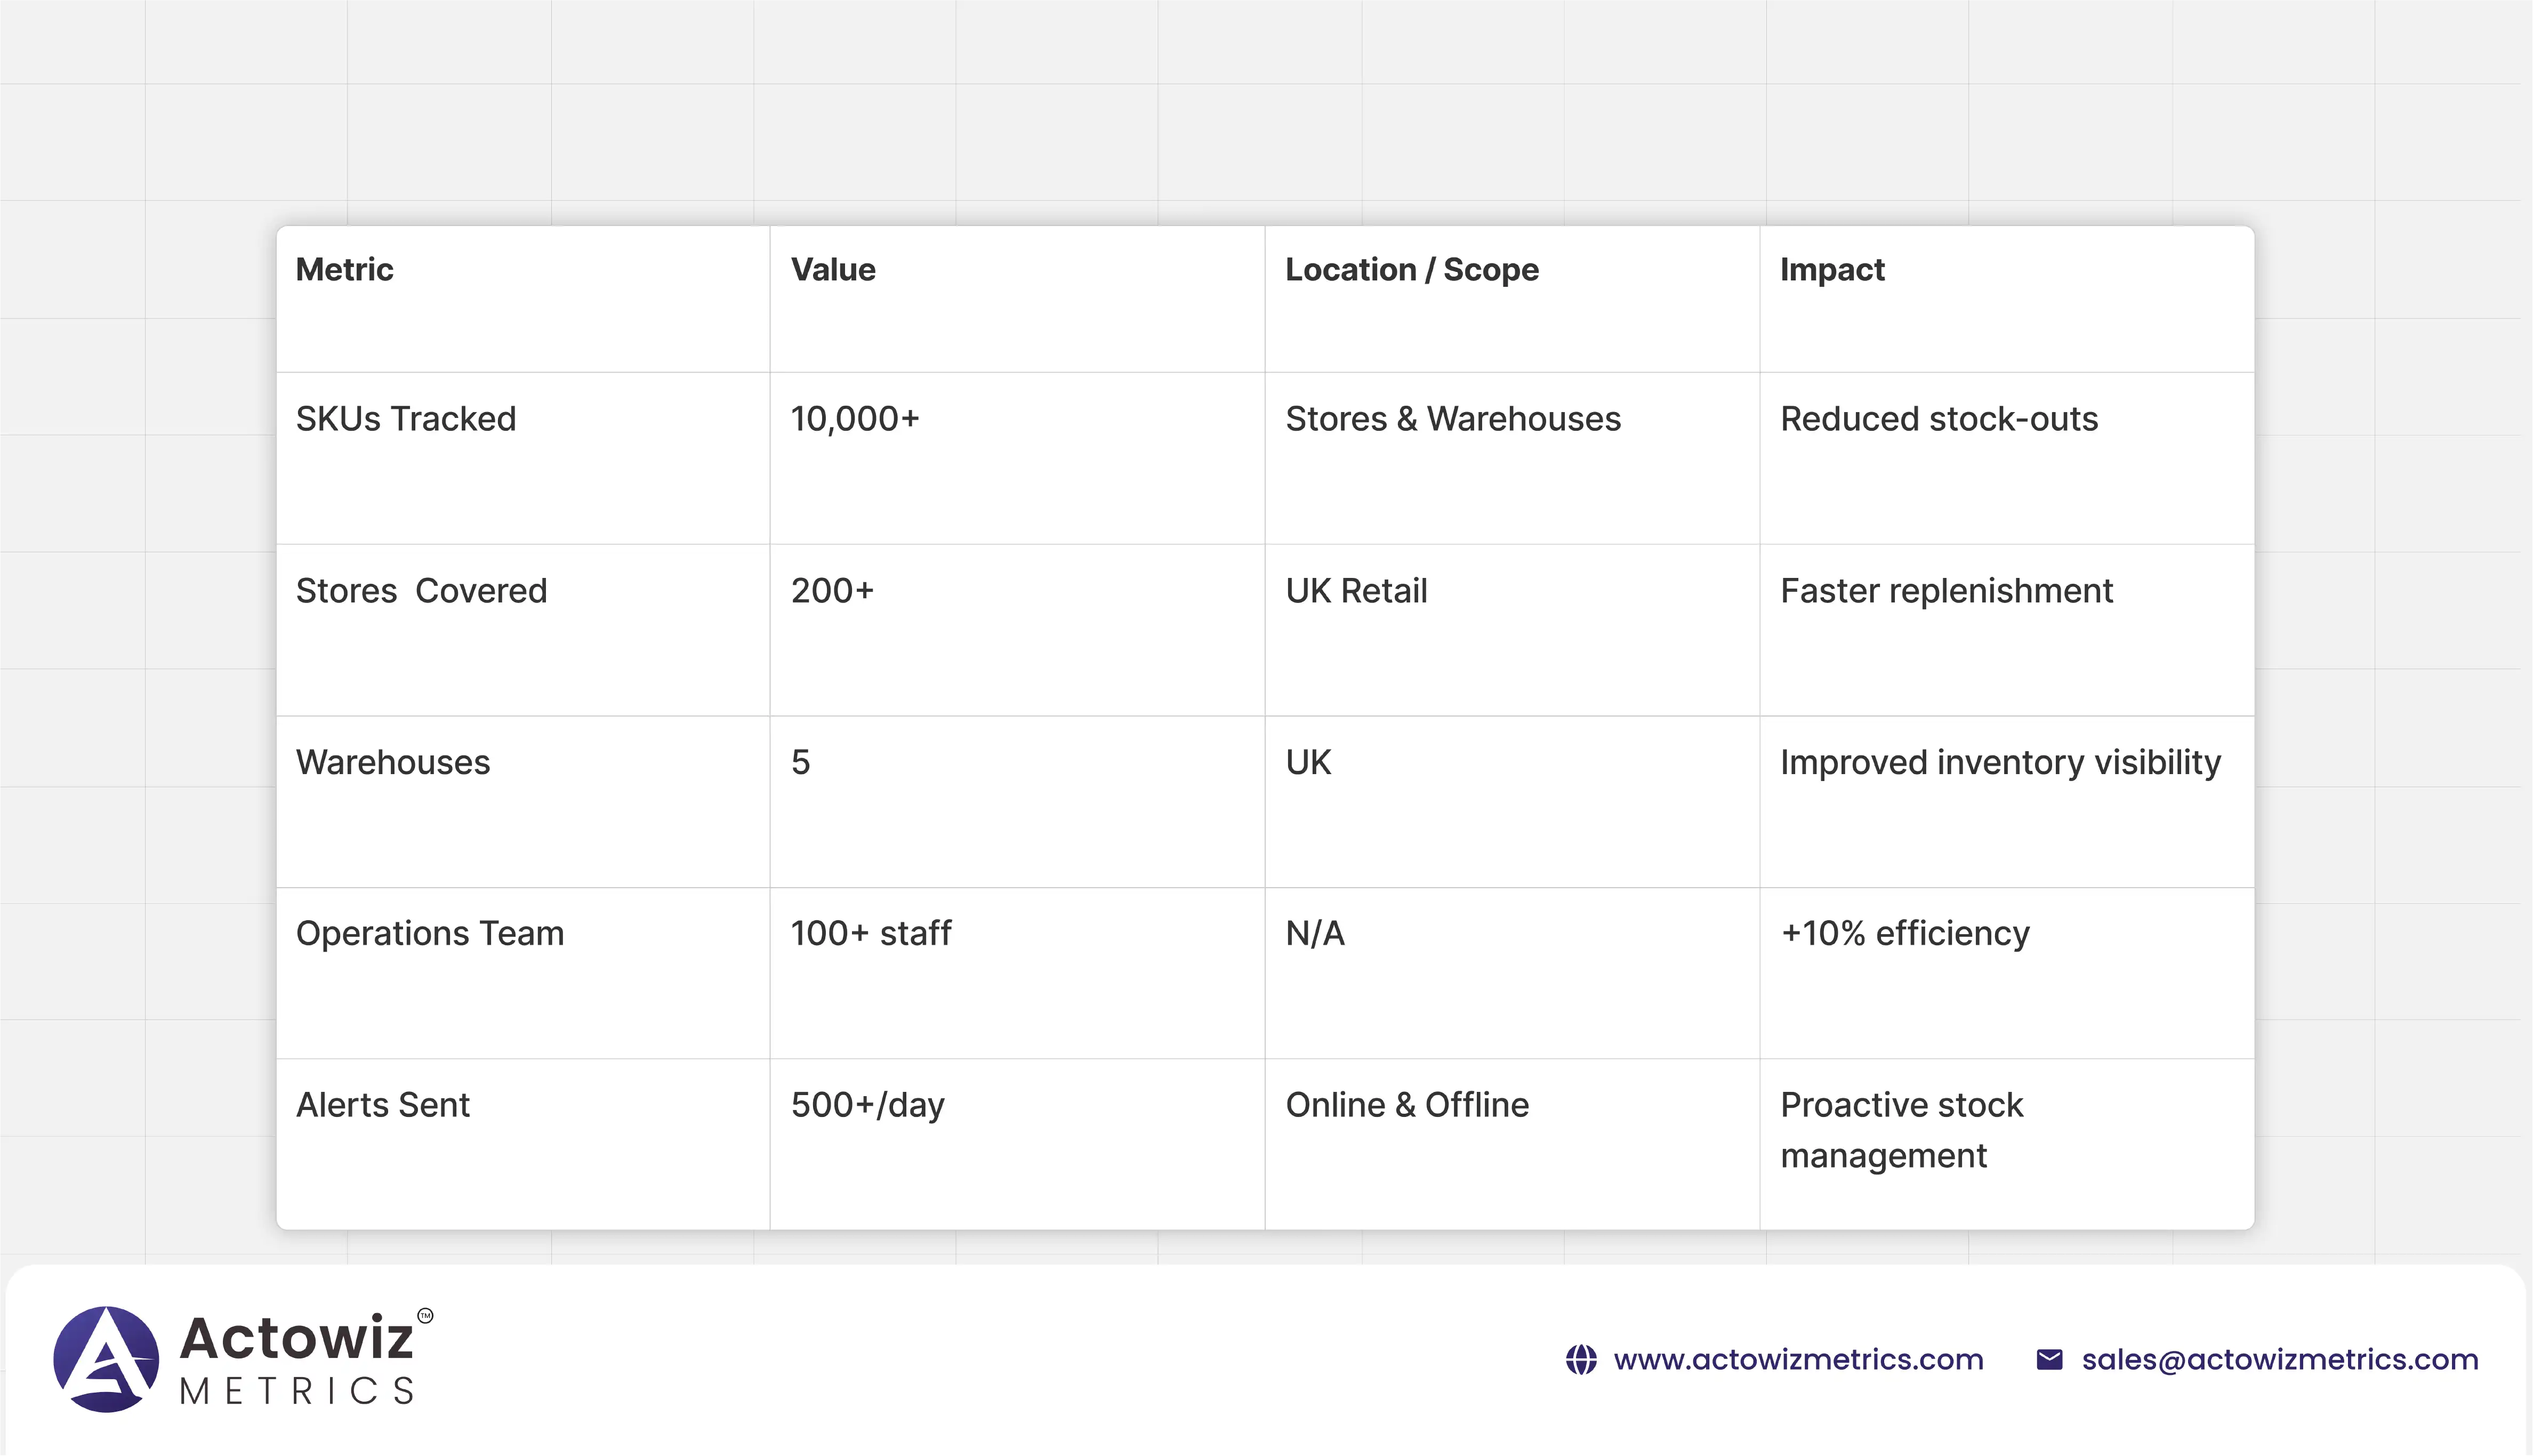Click the Faster replenishment cell

1946,591
